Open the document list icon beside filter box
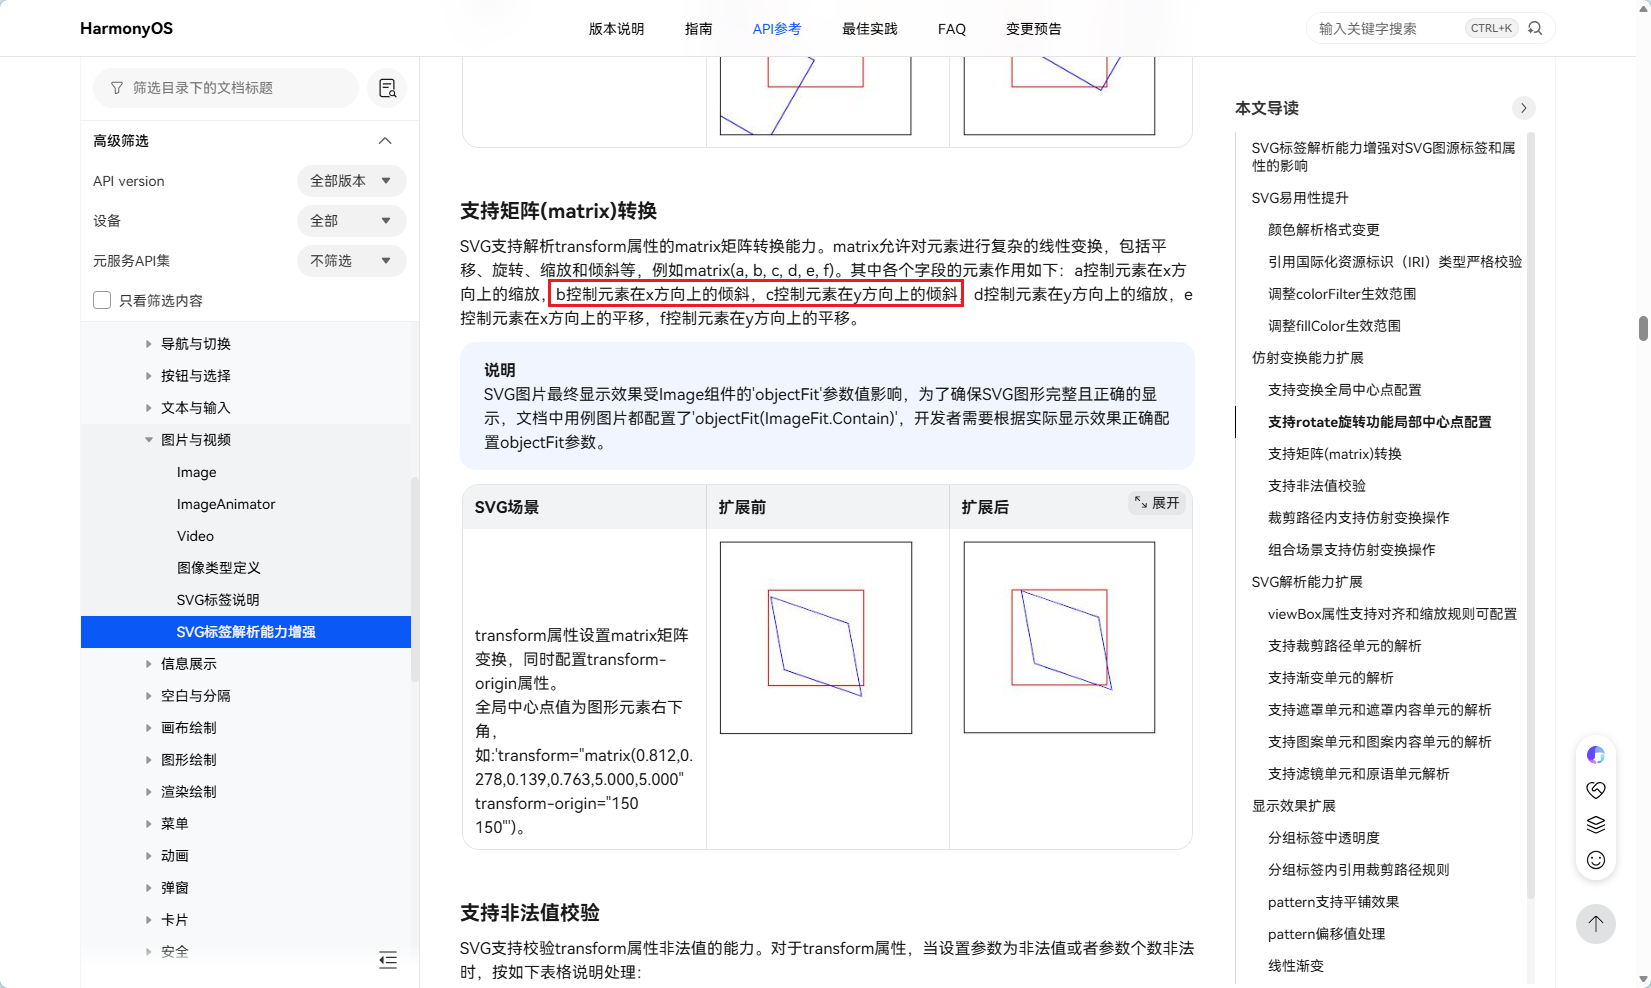This screenshot has width=1651, height=988. (x=387, y=88)
